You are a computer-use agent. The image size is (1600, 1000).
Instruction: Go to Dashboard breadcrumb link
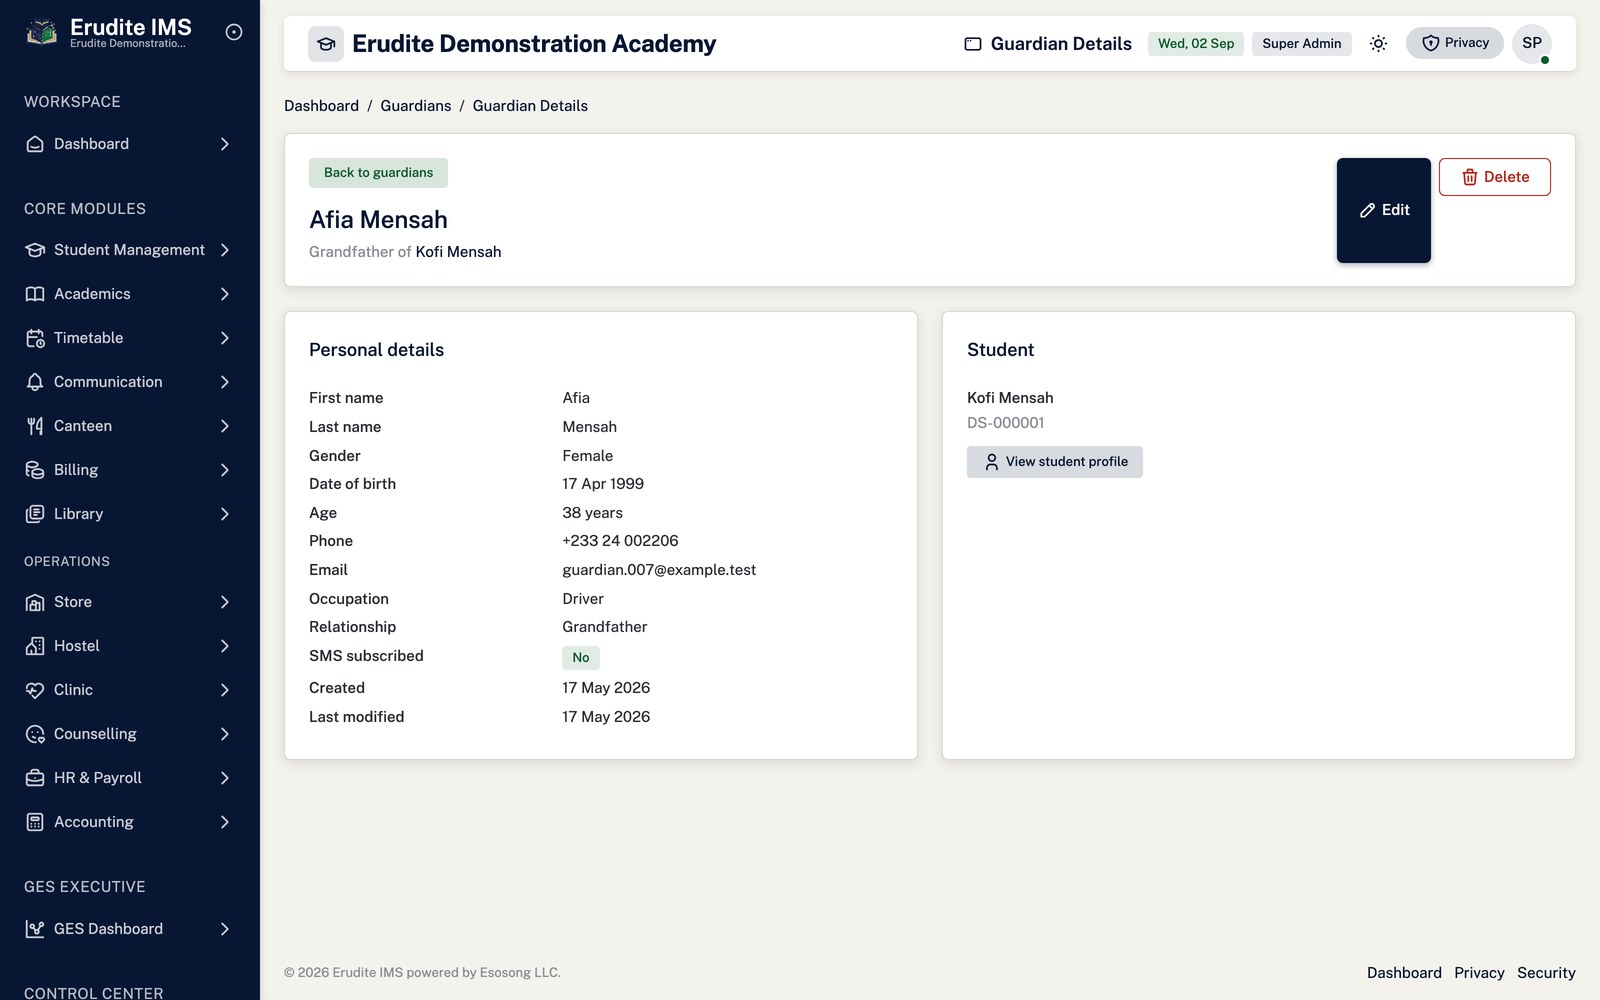[x=321, y=106]
